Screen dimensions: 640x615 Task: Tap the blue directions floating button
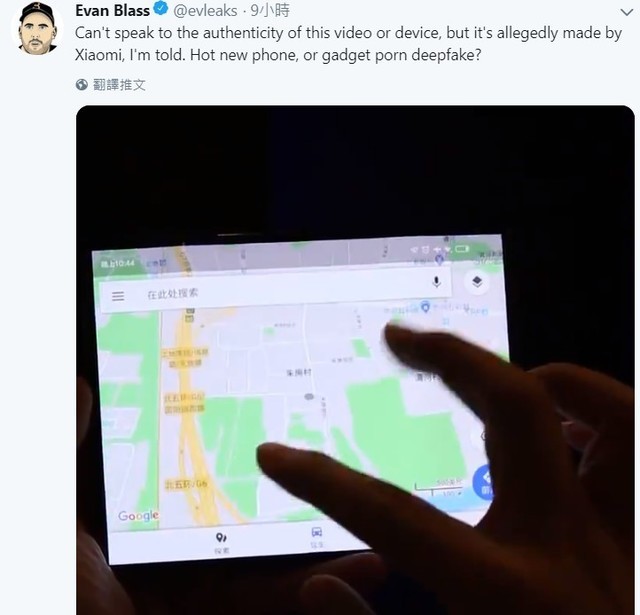point(484,483)
